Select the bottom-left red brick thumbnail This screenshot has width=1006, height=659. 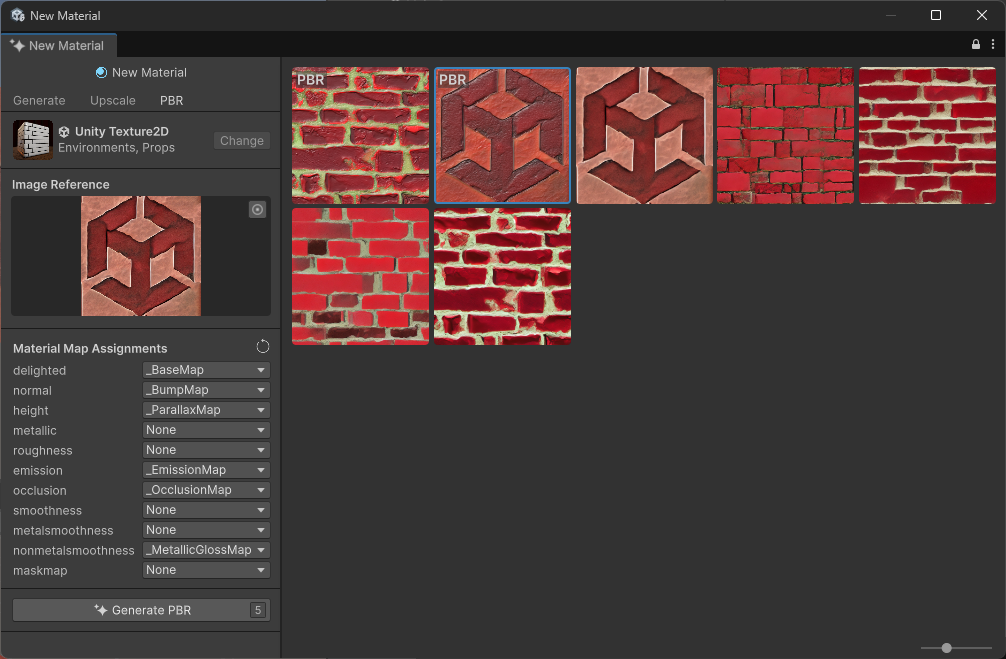pos(361,277)
